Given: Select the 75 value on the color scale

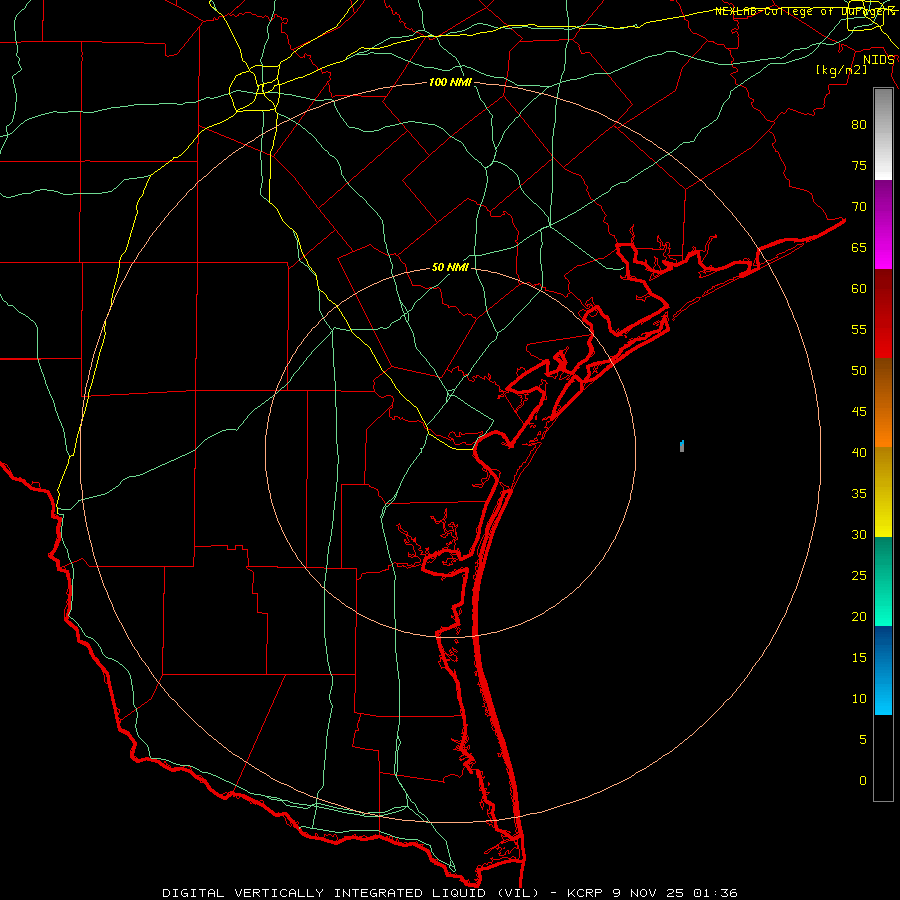Looking at the screenshot, I should point(859,165).
